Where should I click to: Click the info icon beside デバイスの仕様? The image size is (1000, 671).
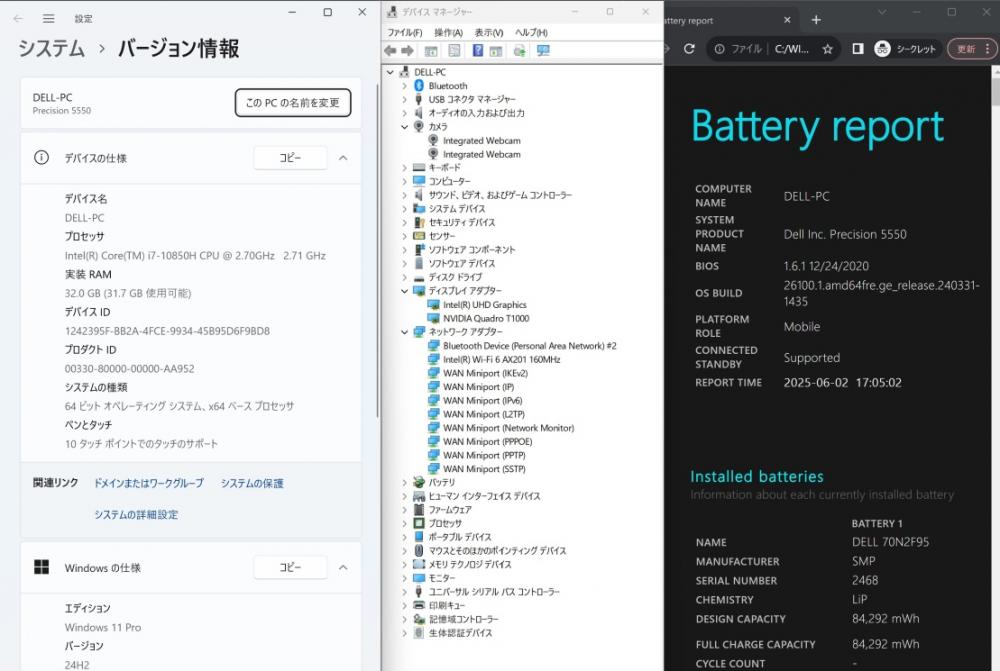pyautogui.click(x=41, y=158)
